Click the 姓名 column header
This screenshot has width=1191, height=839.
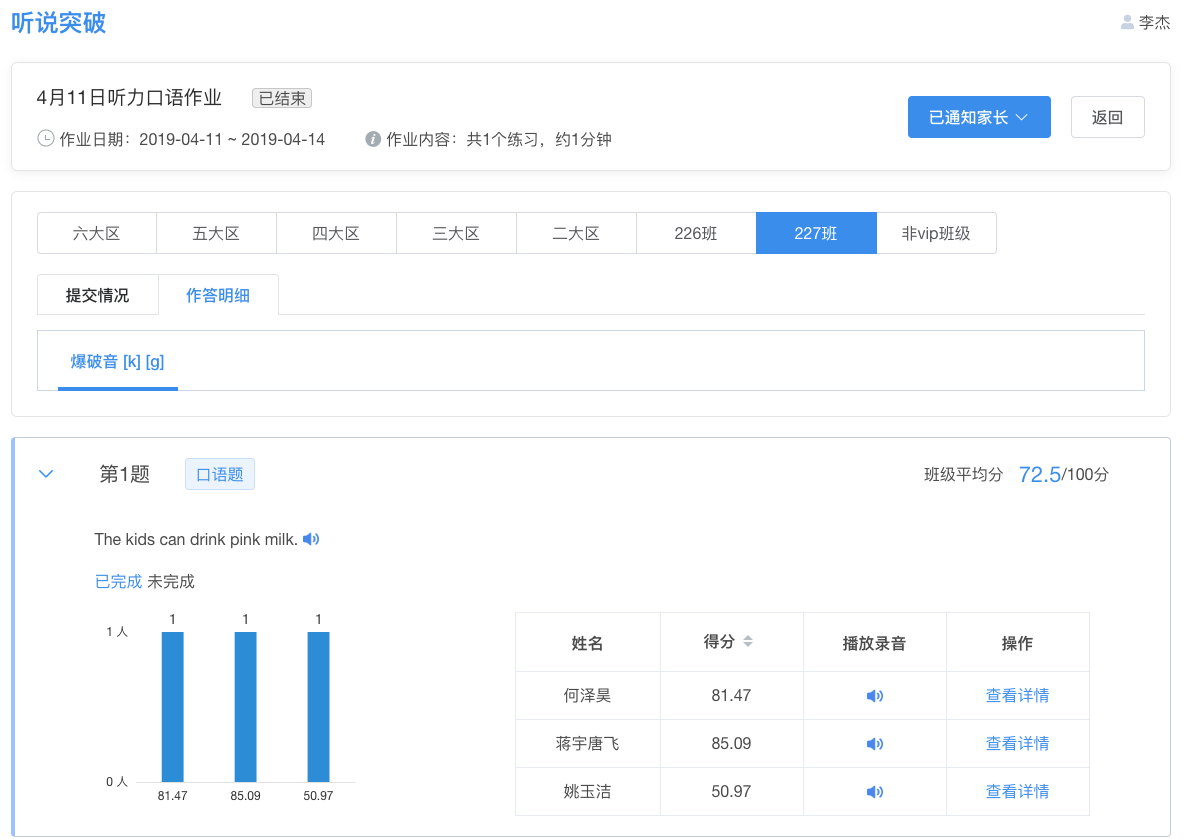[x=587, y=643]
